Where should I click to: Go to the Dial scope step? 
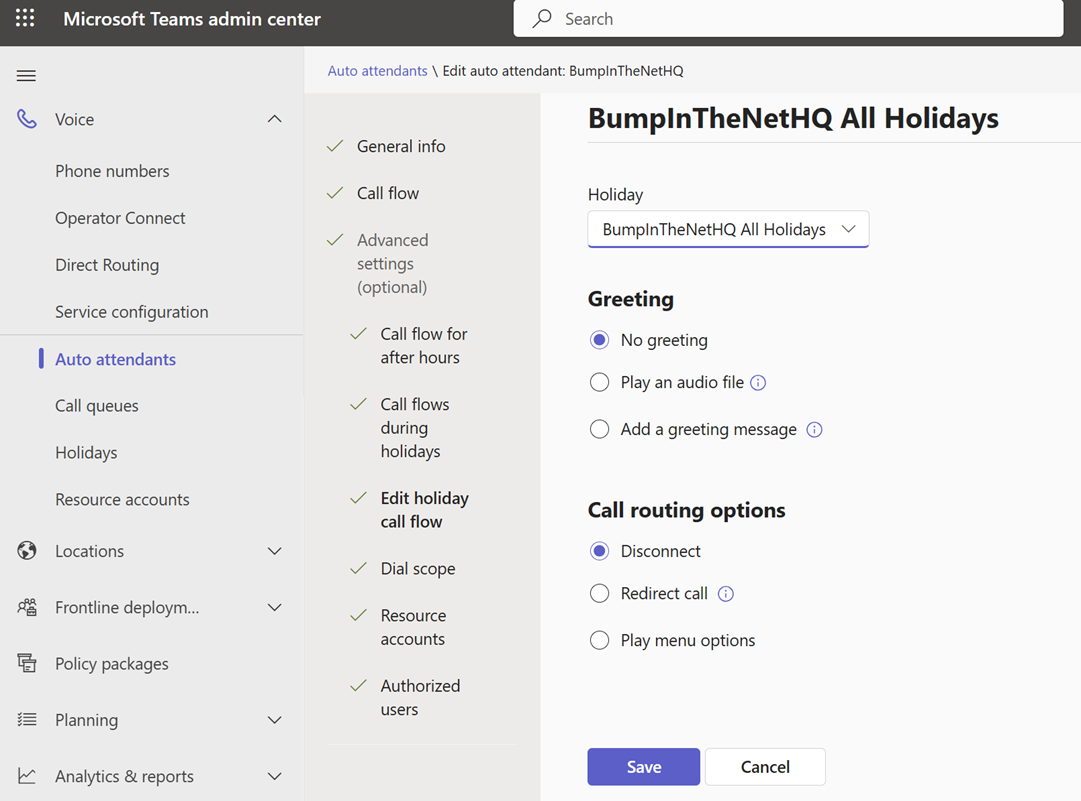[417, 569]
